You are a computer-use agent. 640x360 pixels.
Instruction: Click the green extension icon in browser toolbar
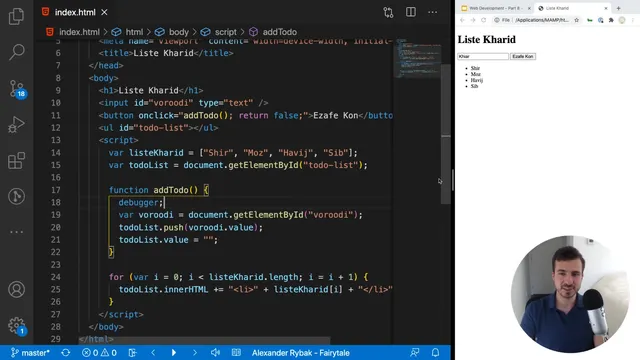coord(590,20)
